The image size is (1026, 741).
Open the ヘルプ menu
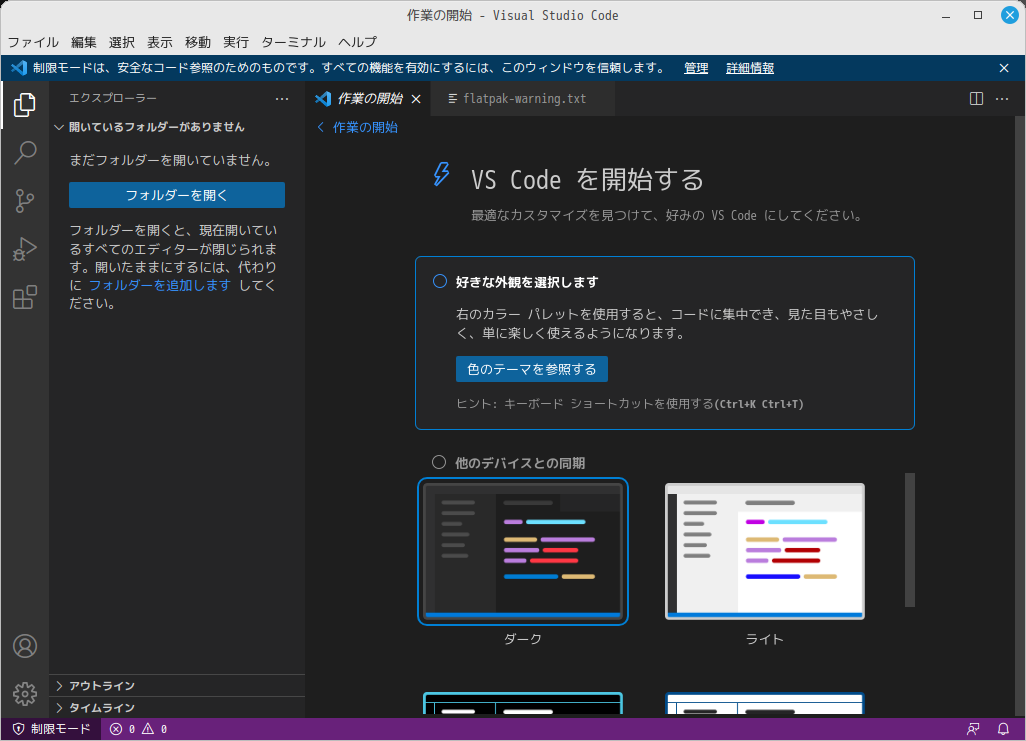pyautogui.click(x=357, y=43)
